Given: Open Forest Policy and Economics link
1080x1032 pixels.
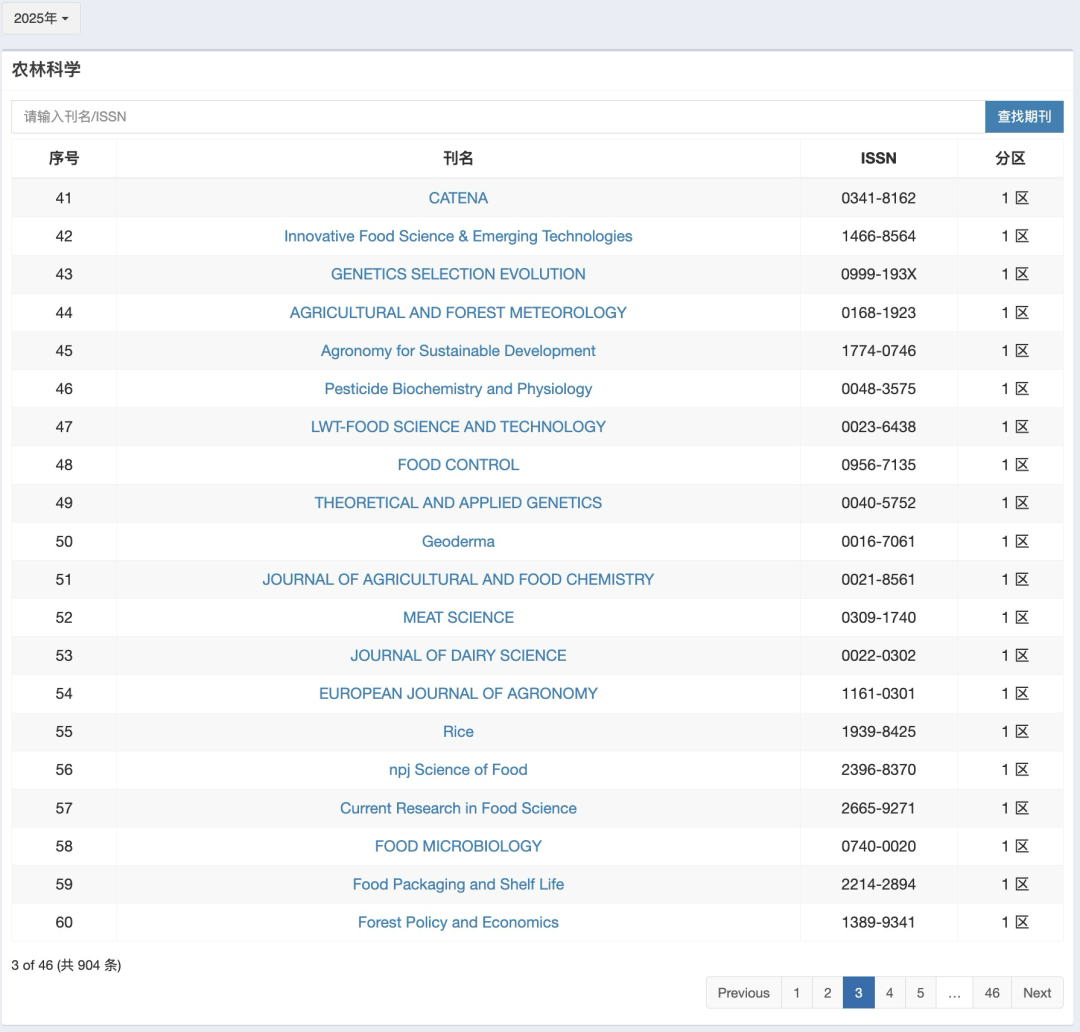Looking at the screenshot, I should point(458,922).
